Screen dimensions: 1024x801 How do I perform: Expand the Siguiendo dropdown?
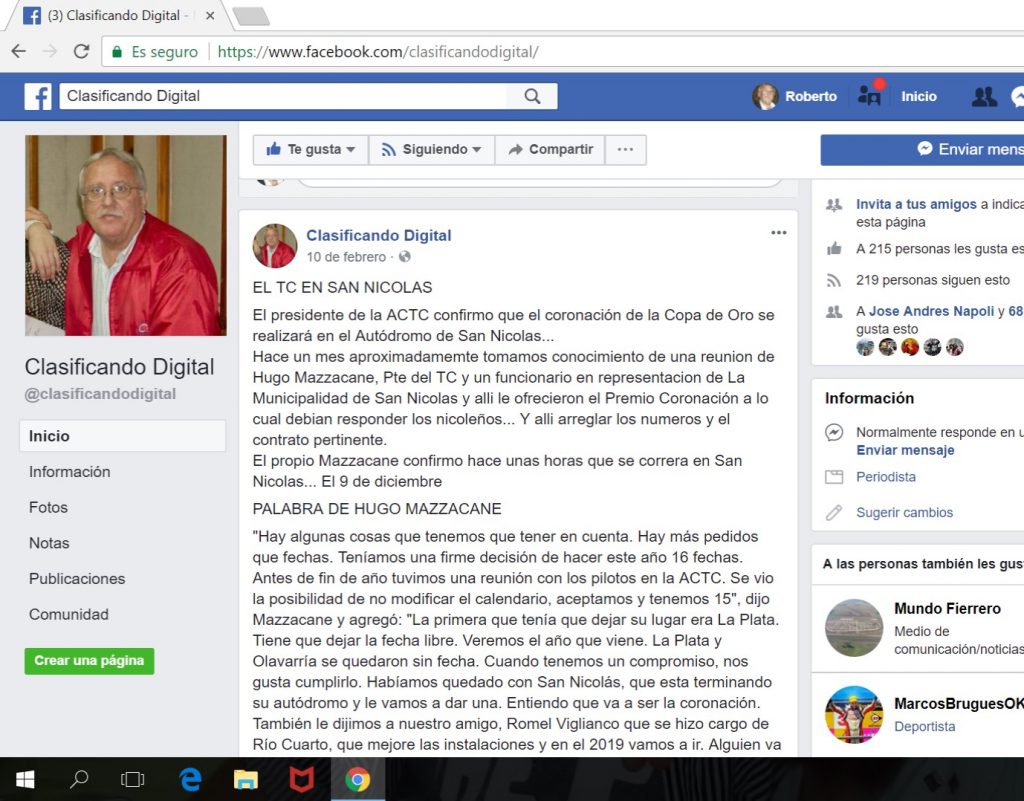click(432, 149)
